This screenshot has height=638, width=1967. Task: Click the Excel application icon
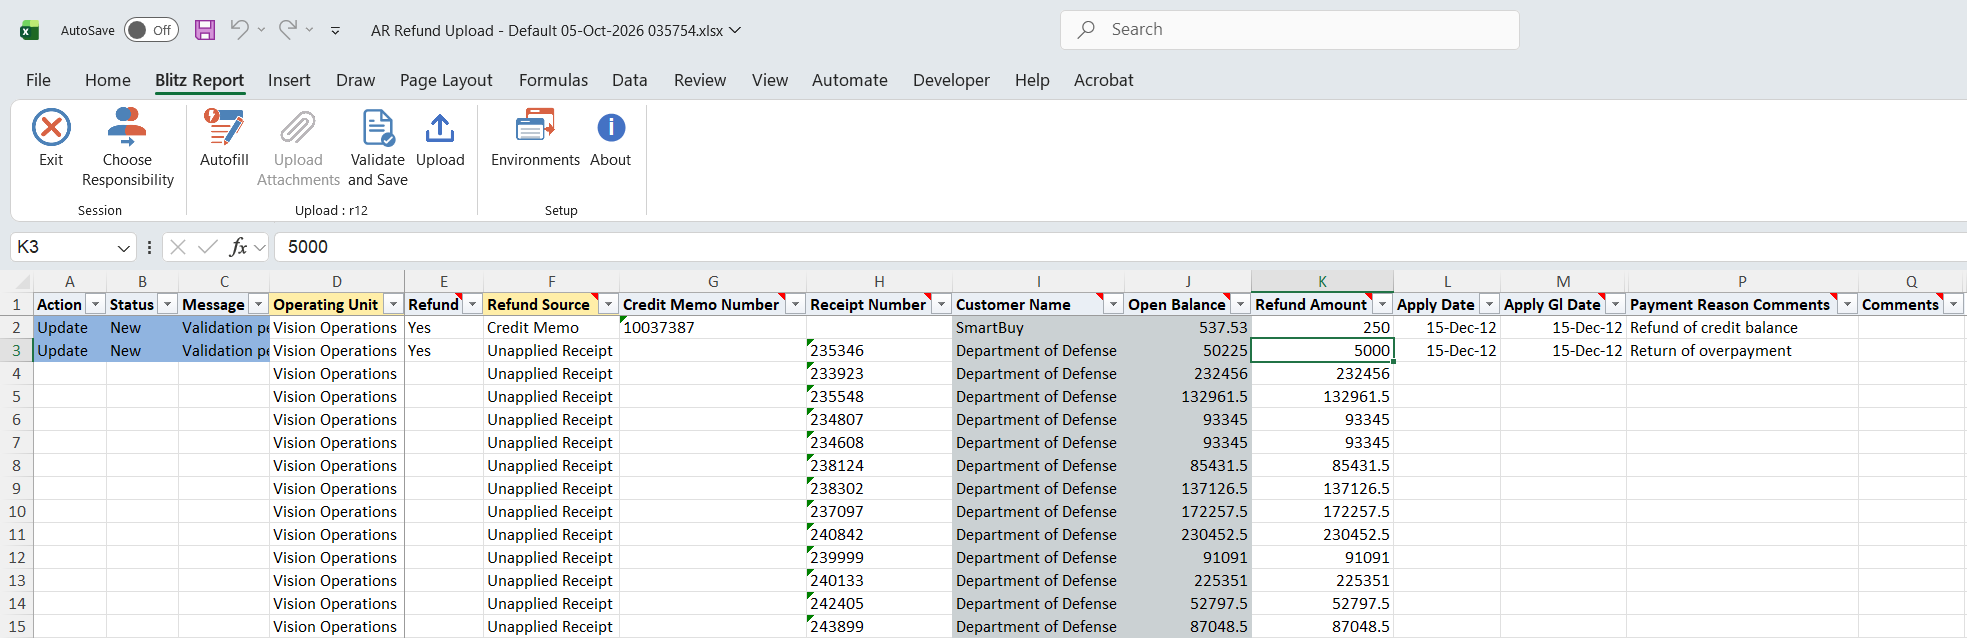tap(30, 30)
